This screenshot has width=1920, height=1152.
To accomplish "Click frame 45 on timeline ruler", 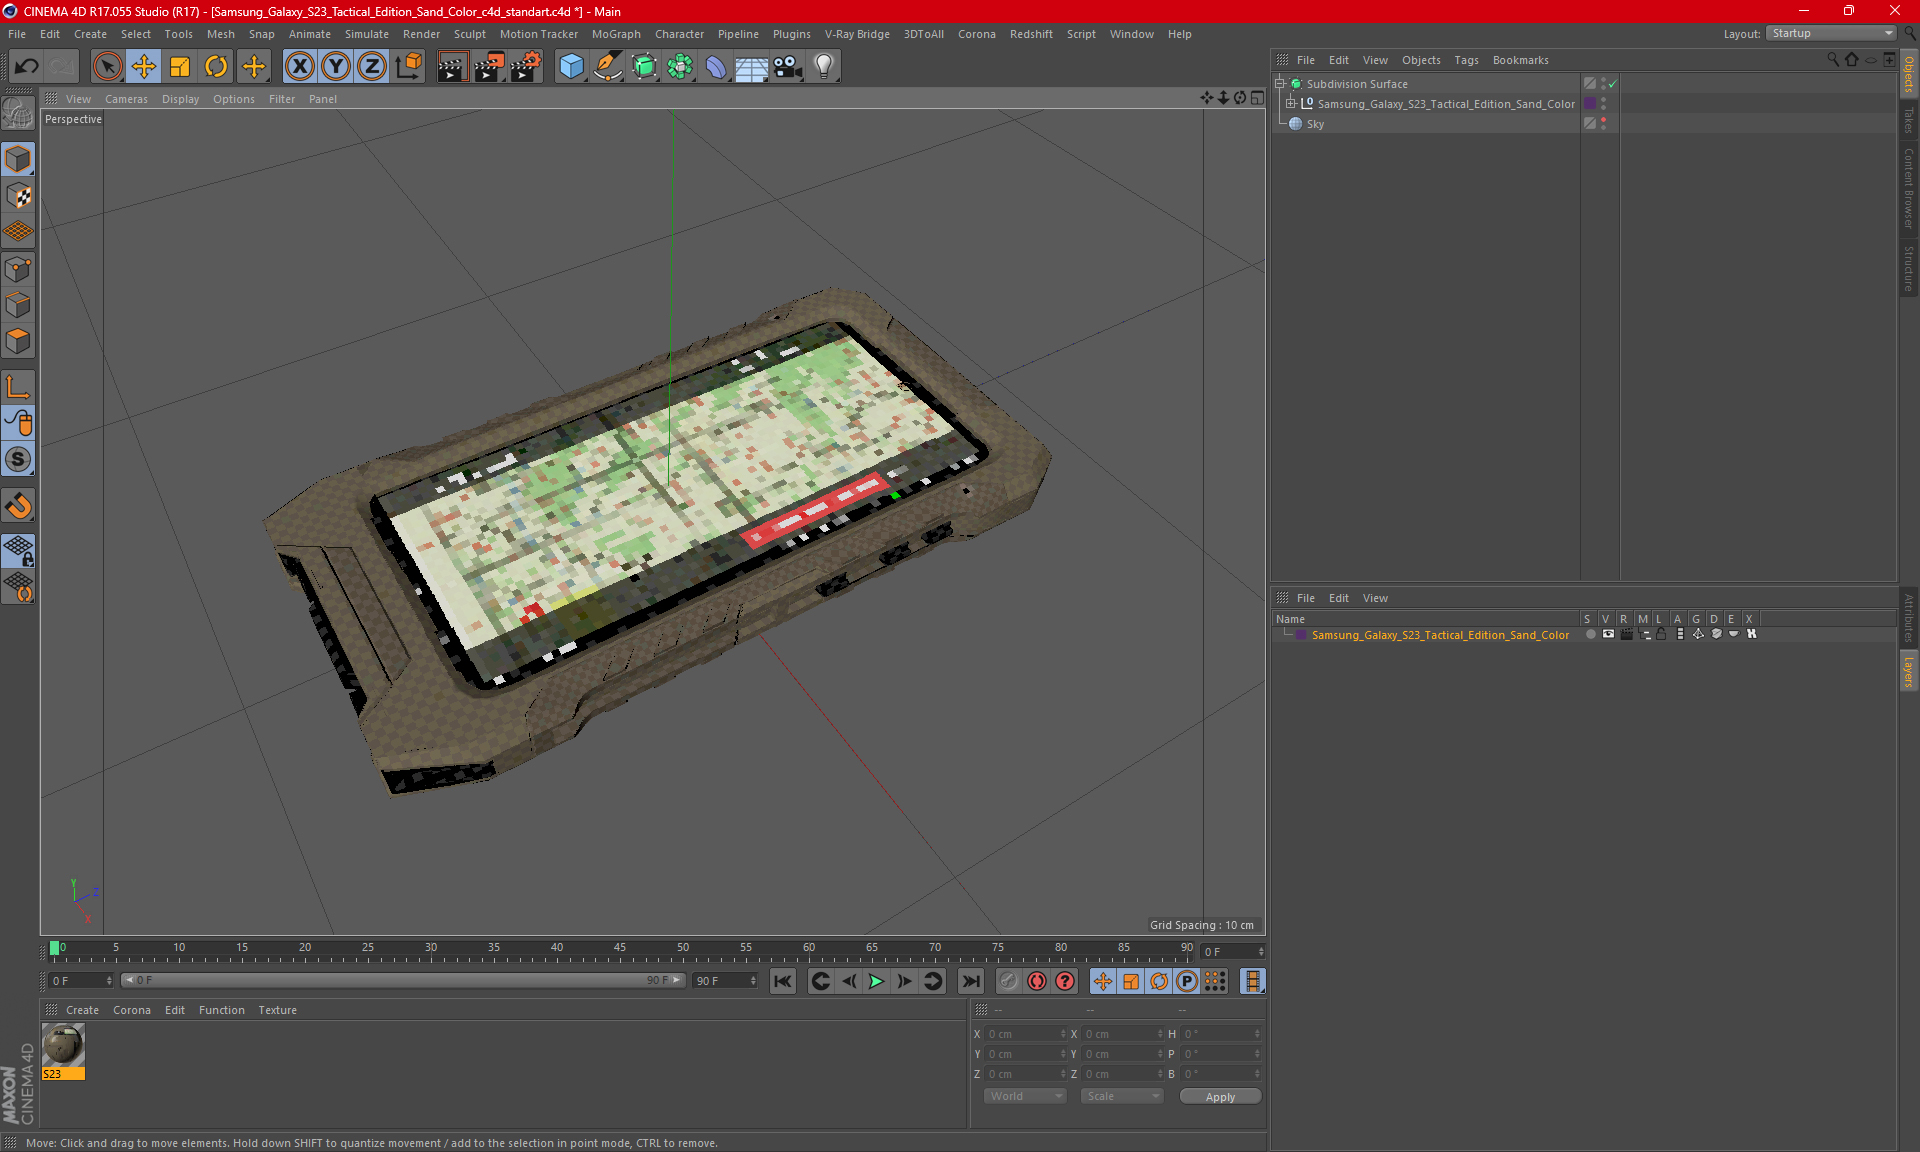I will (x=620, y=950).
